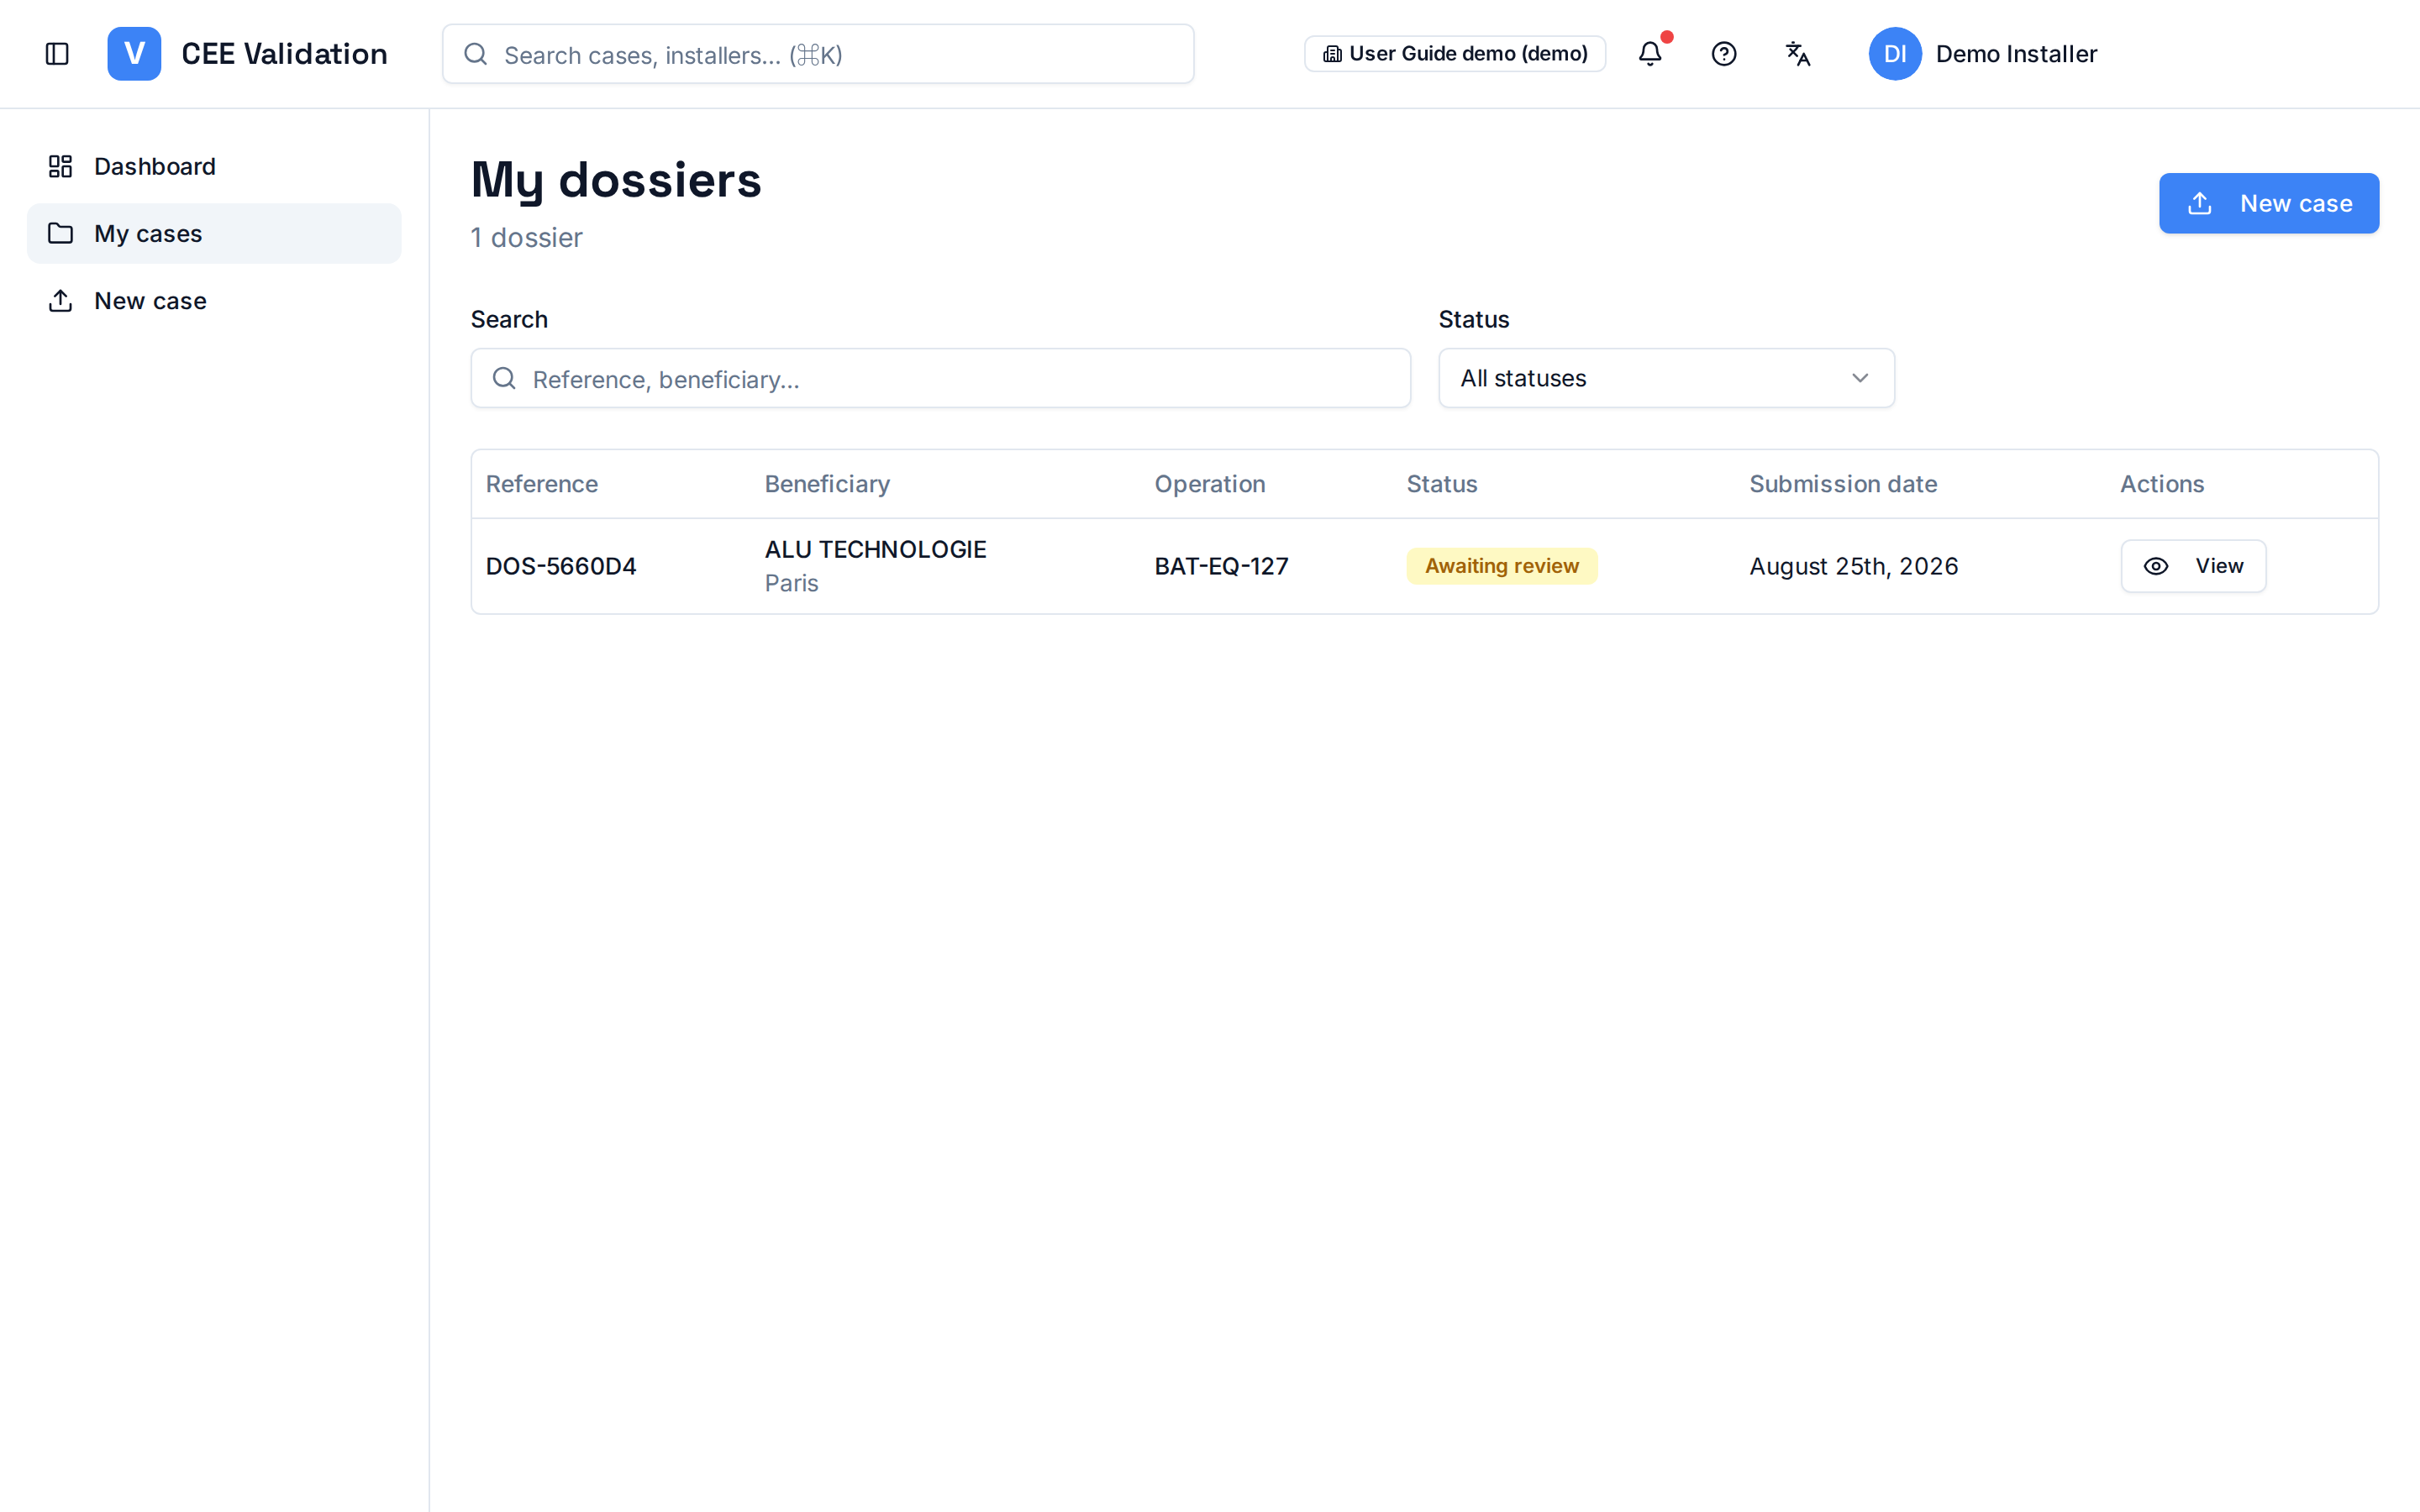Image resolution: width=2420 pixels, height=1512 pixels.
Task: Collapse the sidebar with the panel icon
Action: tap(57, 54)
